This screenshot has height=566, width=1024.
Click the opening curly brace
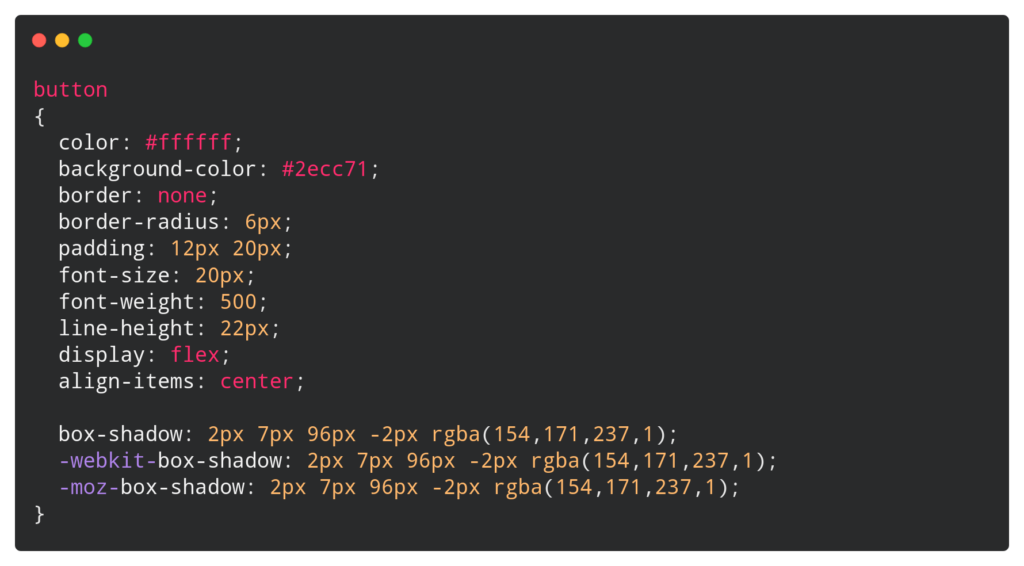[39, 116]
